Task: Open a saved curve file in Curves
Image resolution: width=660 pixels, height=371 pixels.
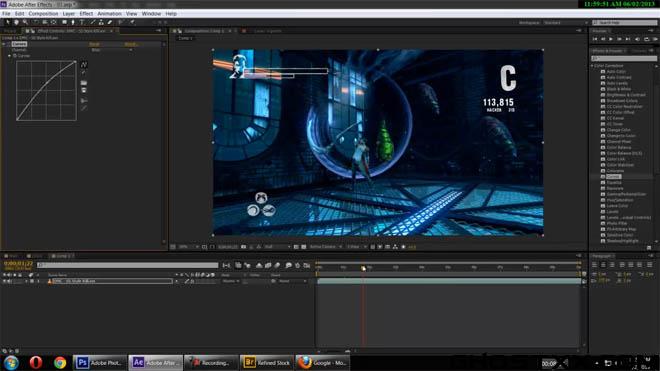Action: 84,83
